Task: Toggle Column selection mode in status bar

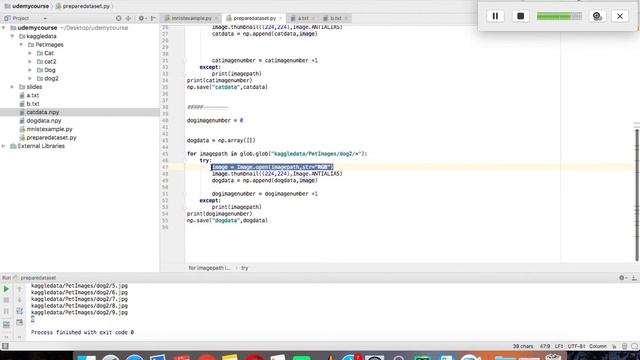Action: point(598,346)
